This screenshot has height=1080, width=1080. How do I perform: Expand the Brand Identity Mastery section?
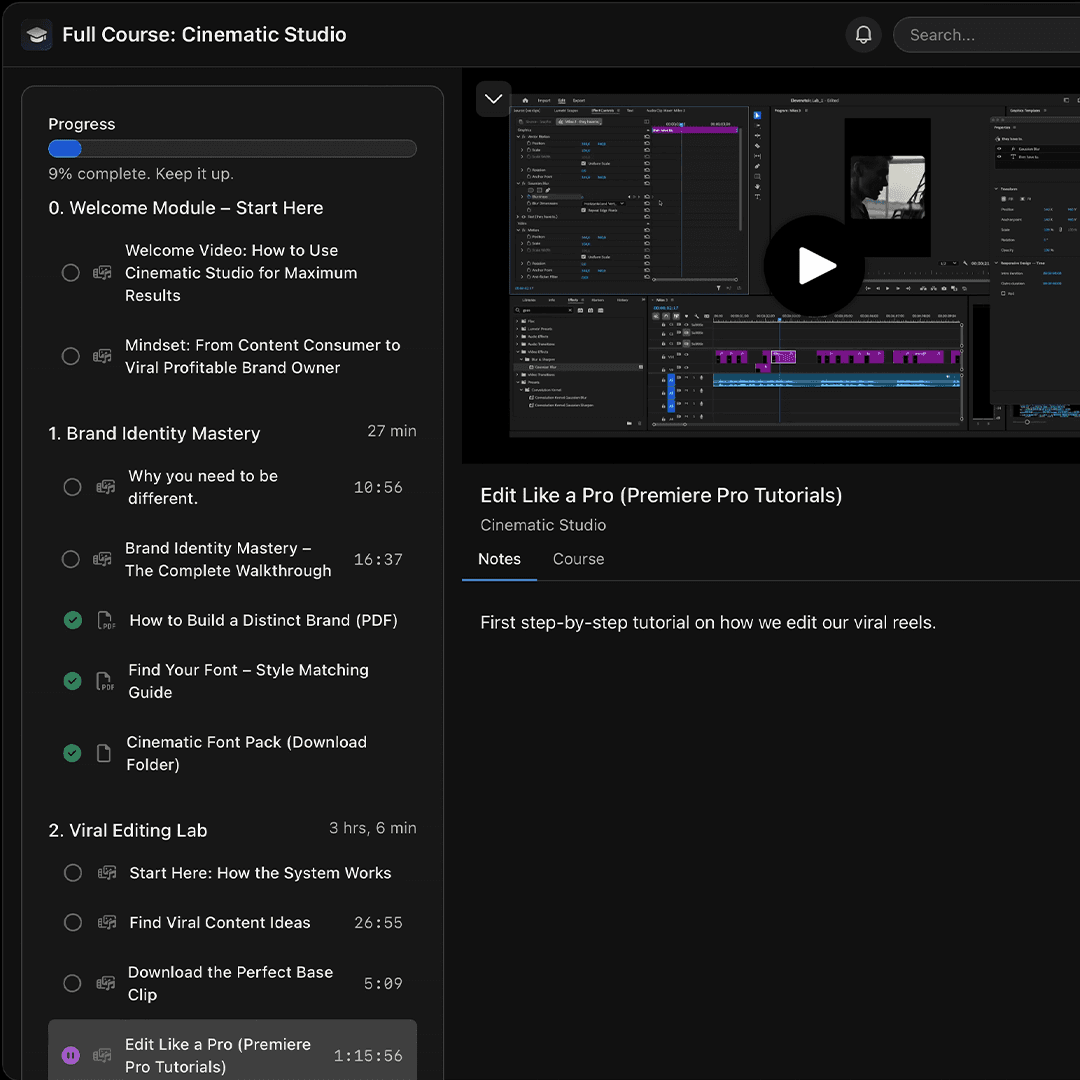154,433
